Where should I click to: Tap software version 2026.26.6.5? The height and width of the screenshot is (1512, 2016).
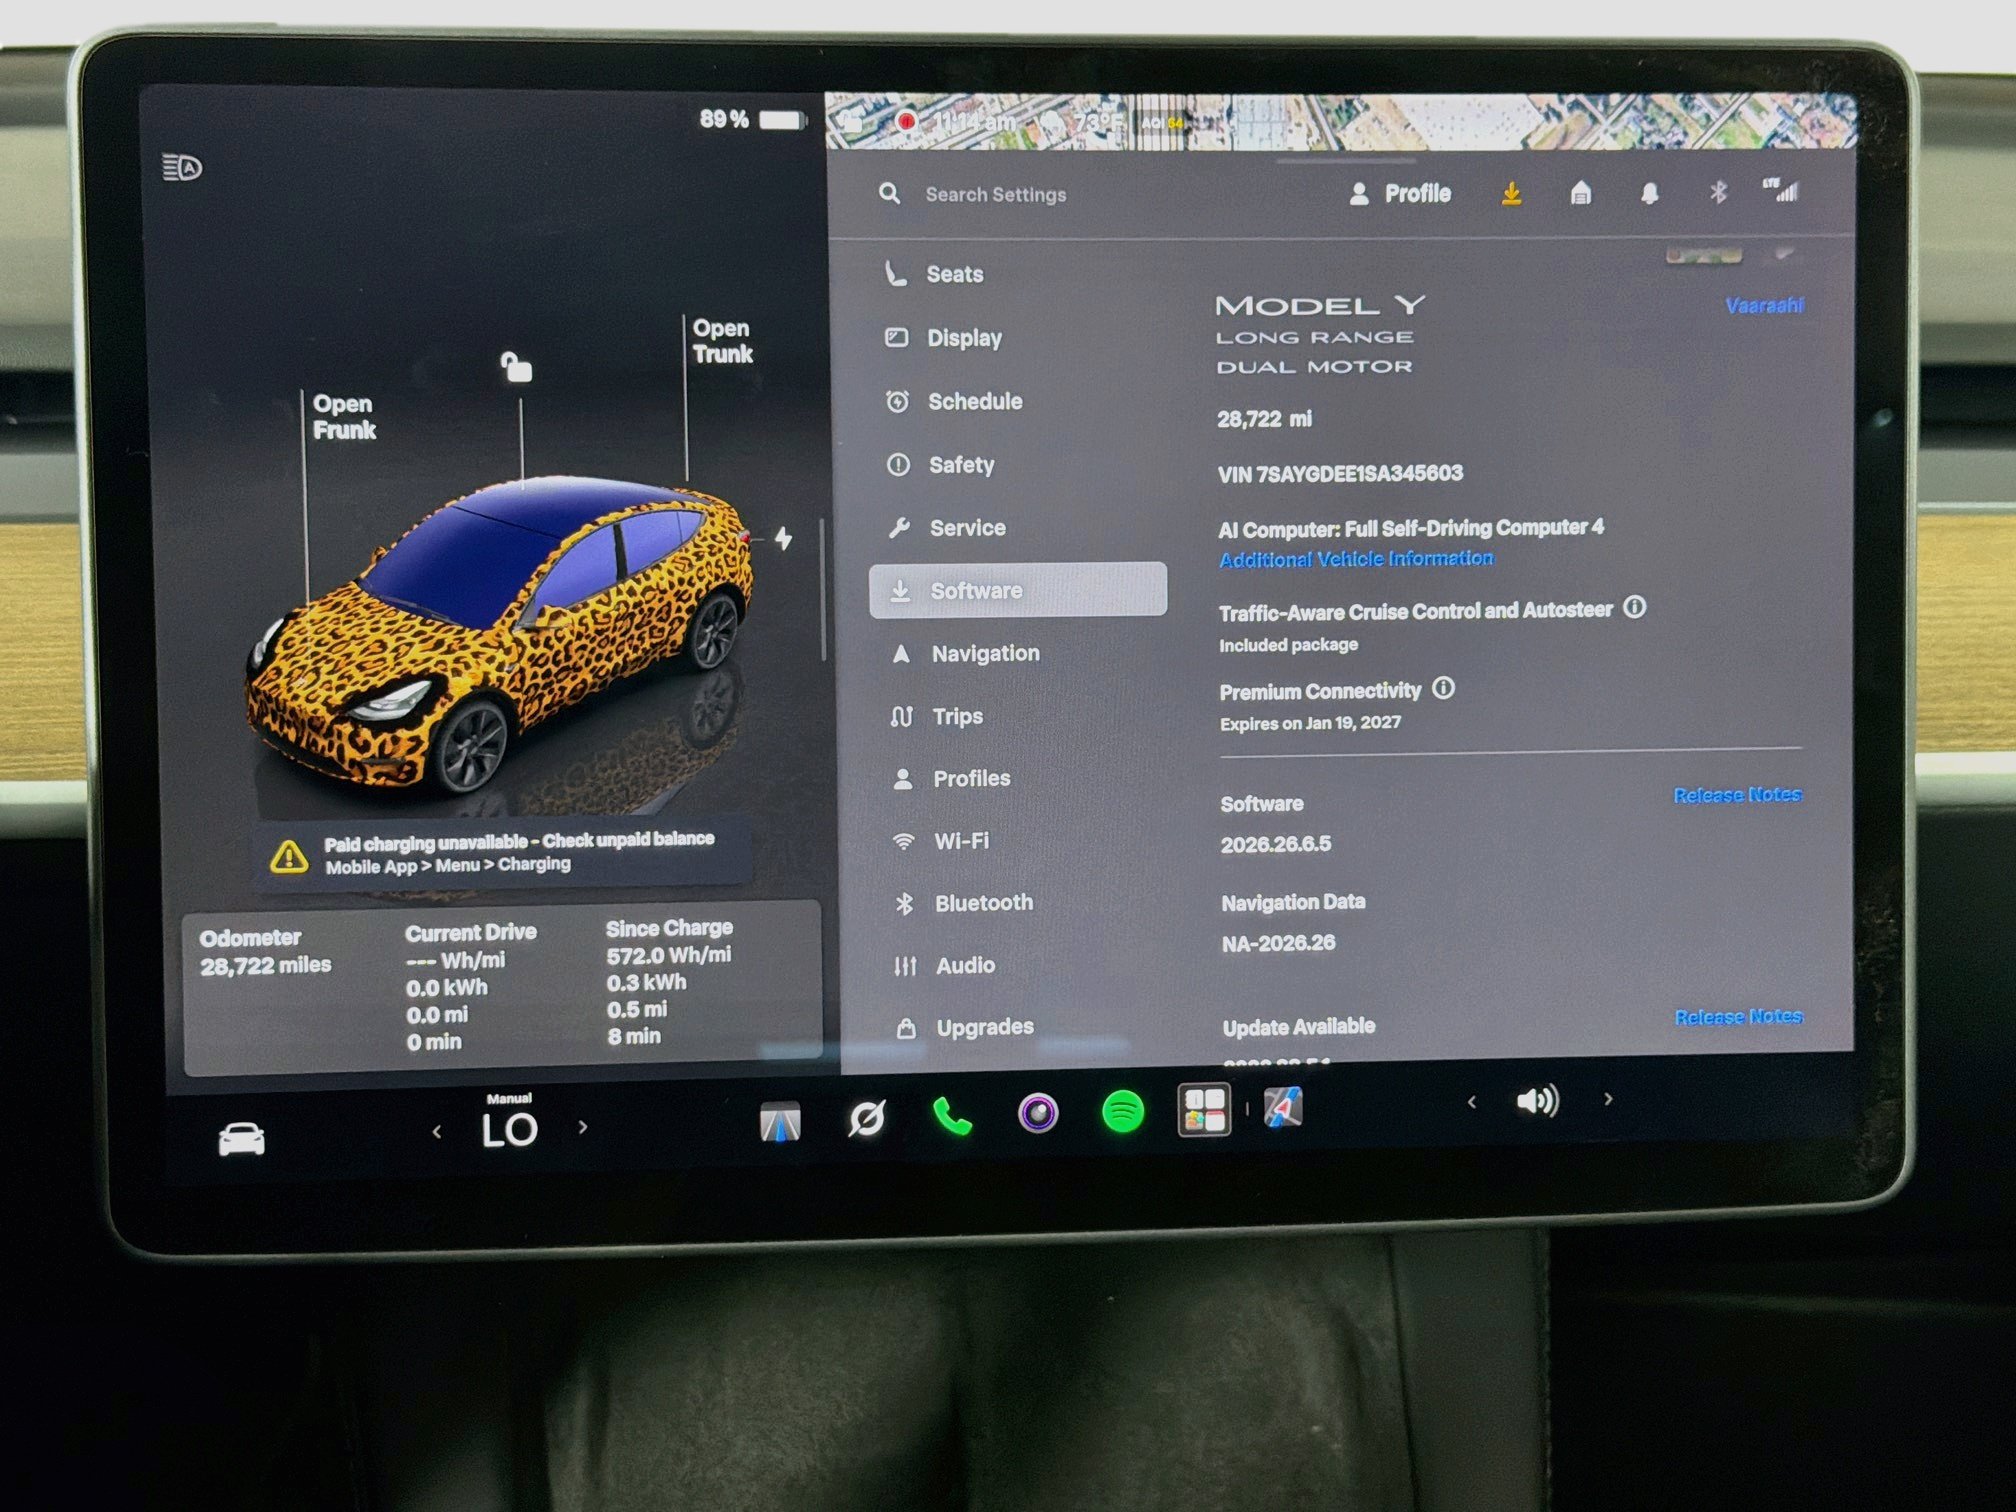pos(1276,844)
